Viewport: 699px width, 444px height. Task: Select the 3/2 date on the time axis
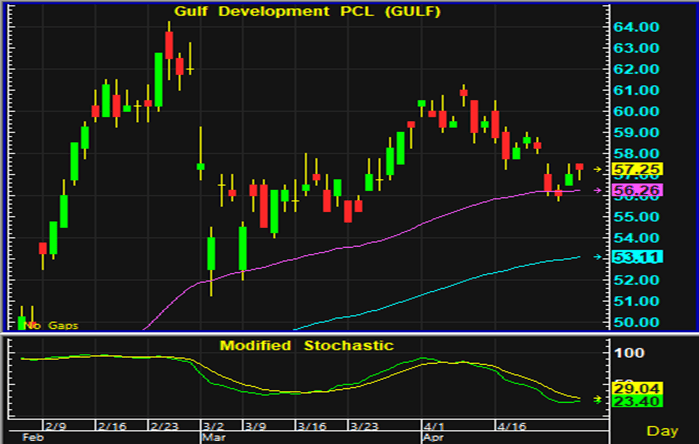[211, 423]
